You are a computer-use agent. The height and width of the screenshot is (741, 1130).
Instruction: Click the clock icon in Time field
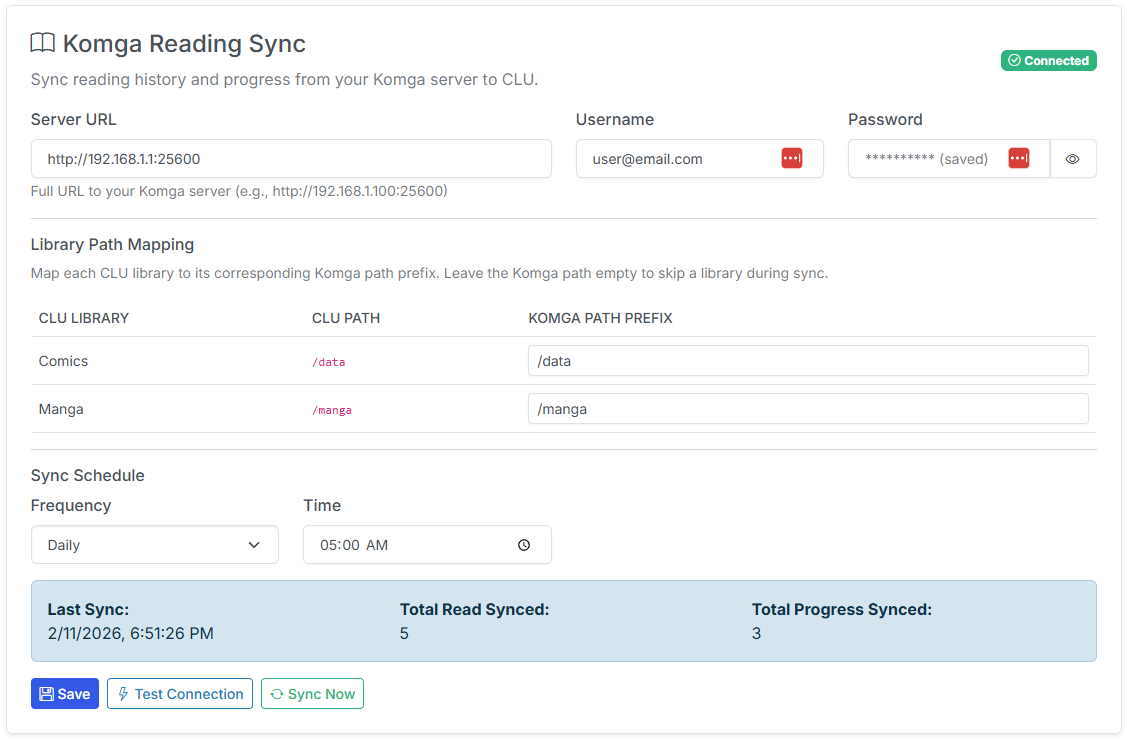(x=524, y=545)
